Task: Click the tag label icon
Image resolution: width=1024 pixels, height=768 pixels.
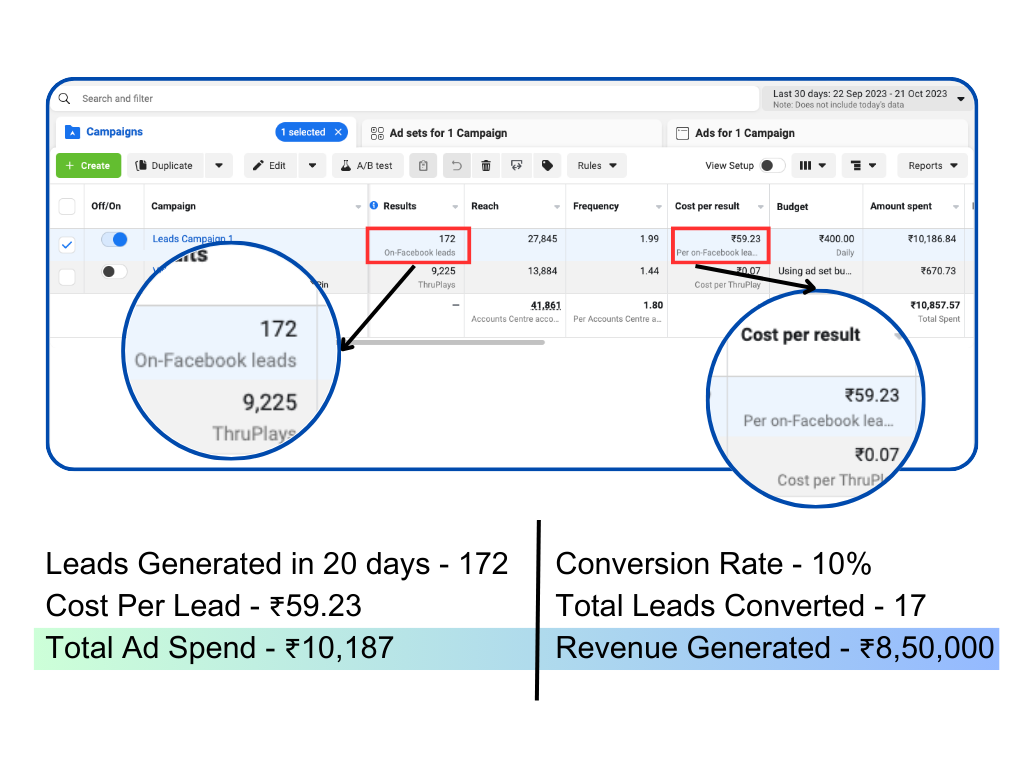Action: pos(547,166)
